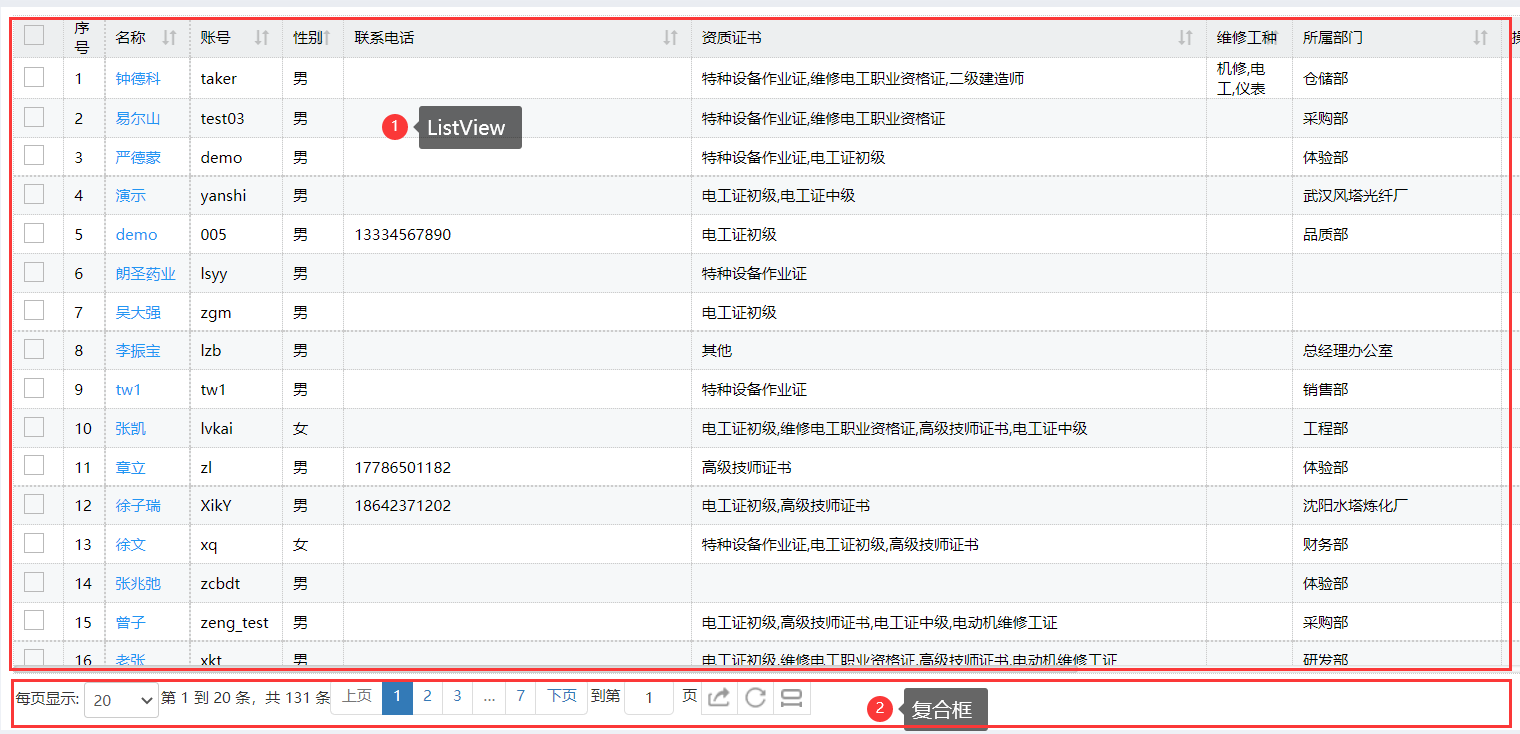Click the export icon in pagination bar

tap(719, 698)
